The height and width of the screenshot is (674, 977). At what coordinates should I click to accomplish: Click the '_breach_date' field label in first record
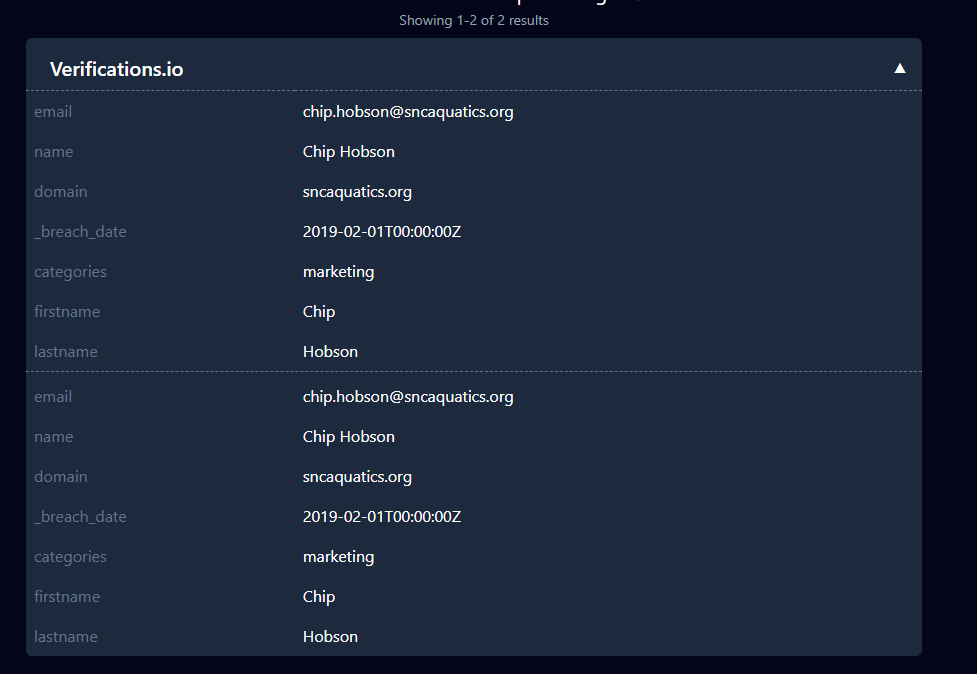pos(80,232)
